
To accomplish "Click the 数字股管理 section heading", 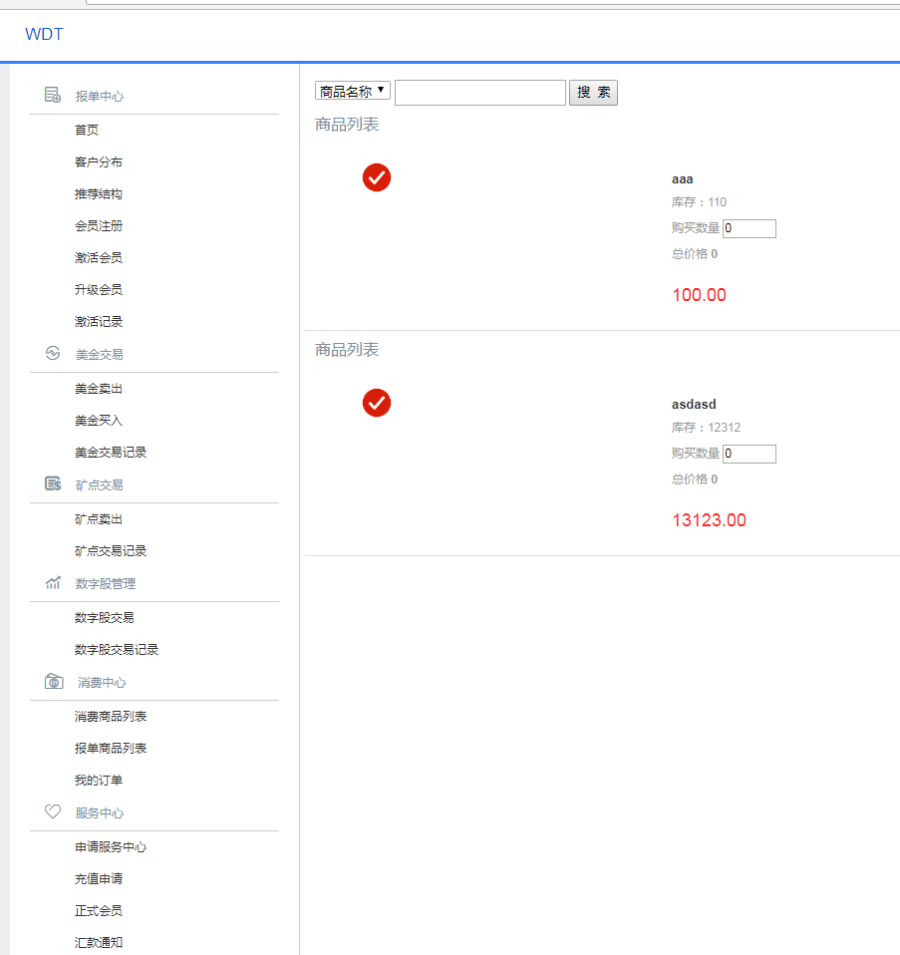I will [x=105, y=583].
